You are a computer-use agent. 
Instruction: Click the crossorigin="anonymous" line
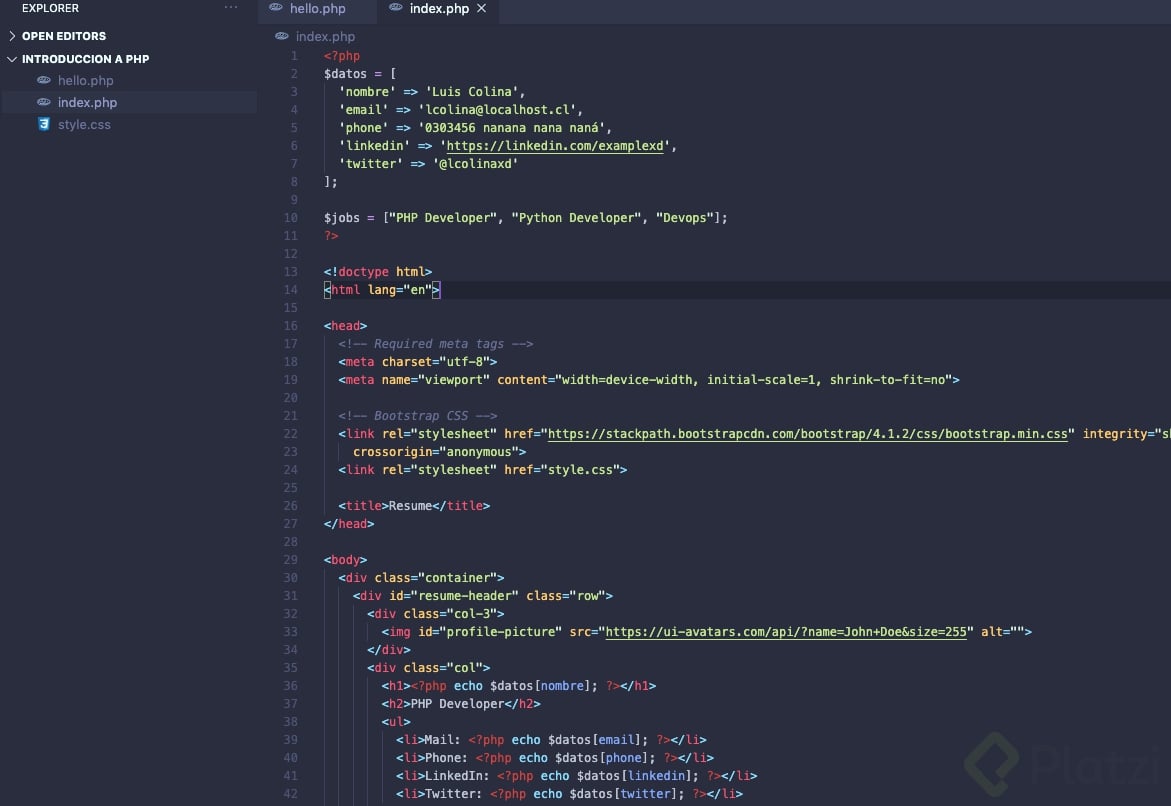439,452
